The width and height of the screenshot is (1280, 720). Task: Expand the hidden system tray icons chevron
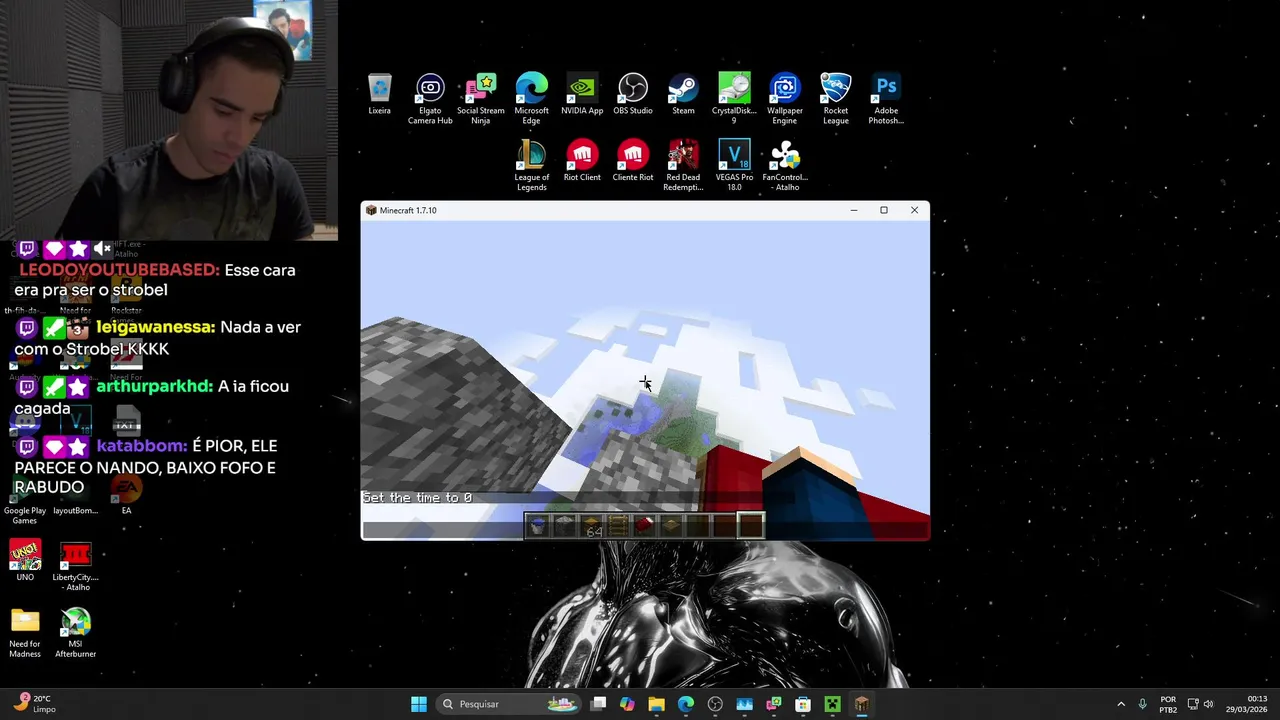tap(1120, 704)
